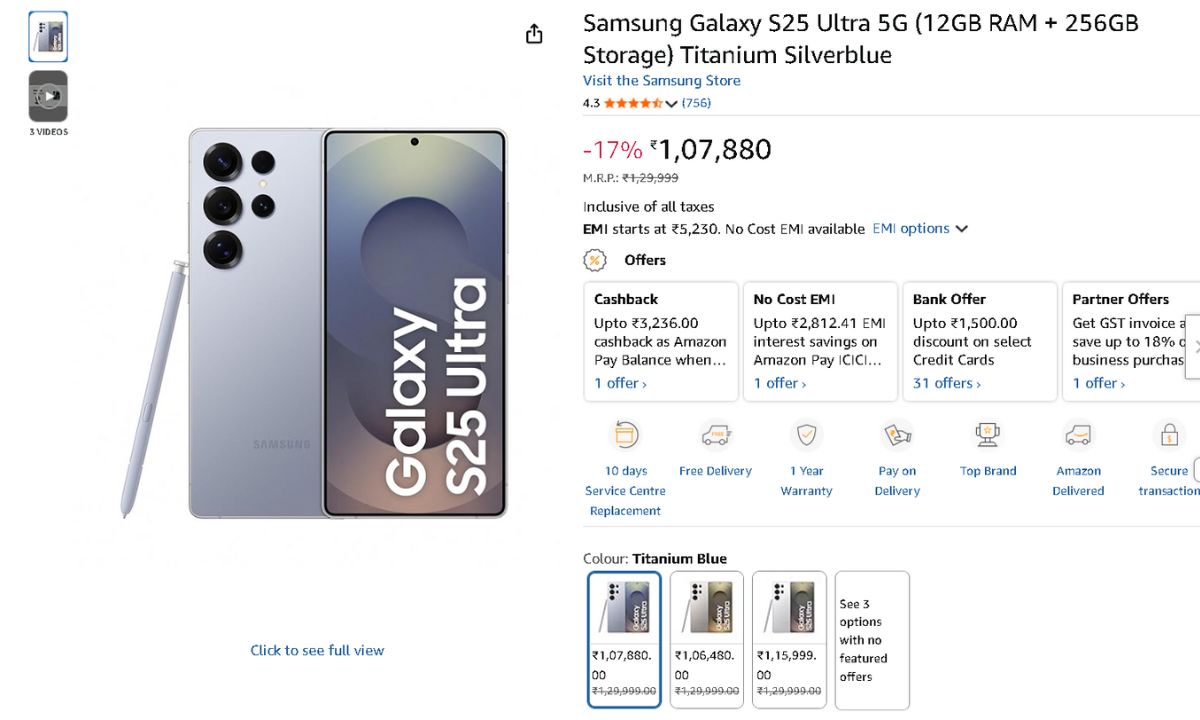Click the Top Brand trophy icon
Viewport: 1200px width, 720px height.
988,435
